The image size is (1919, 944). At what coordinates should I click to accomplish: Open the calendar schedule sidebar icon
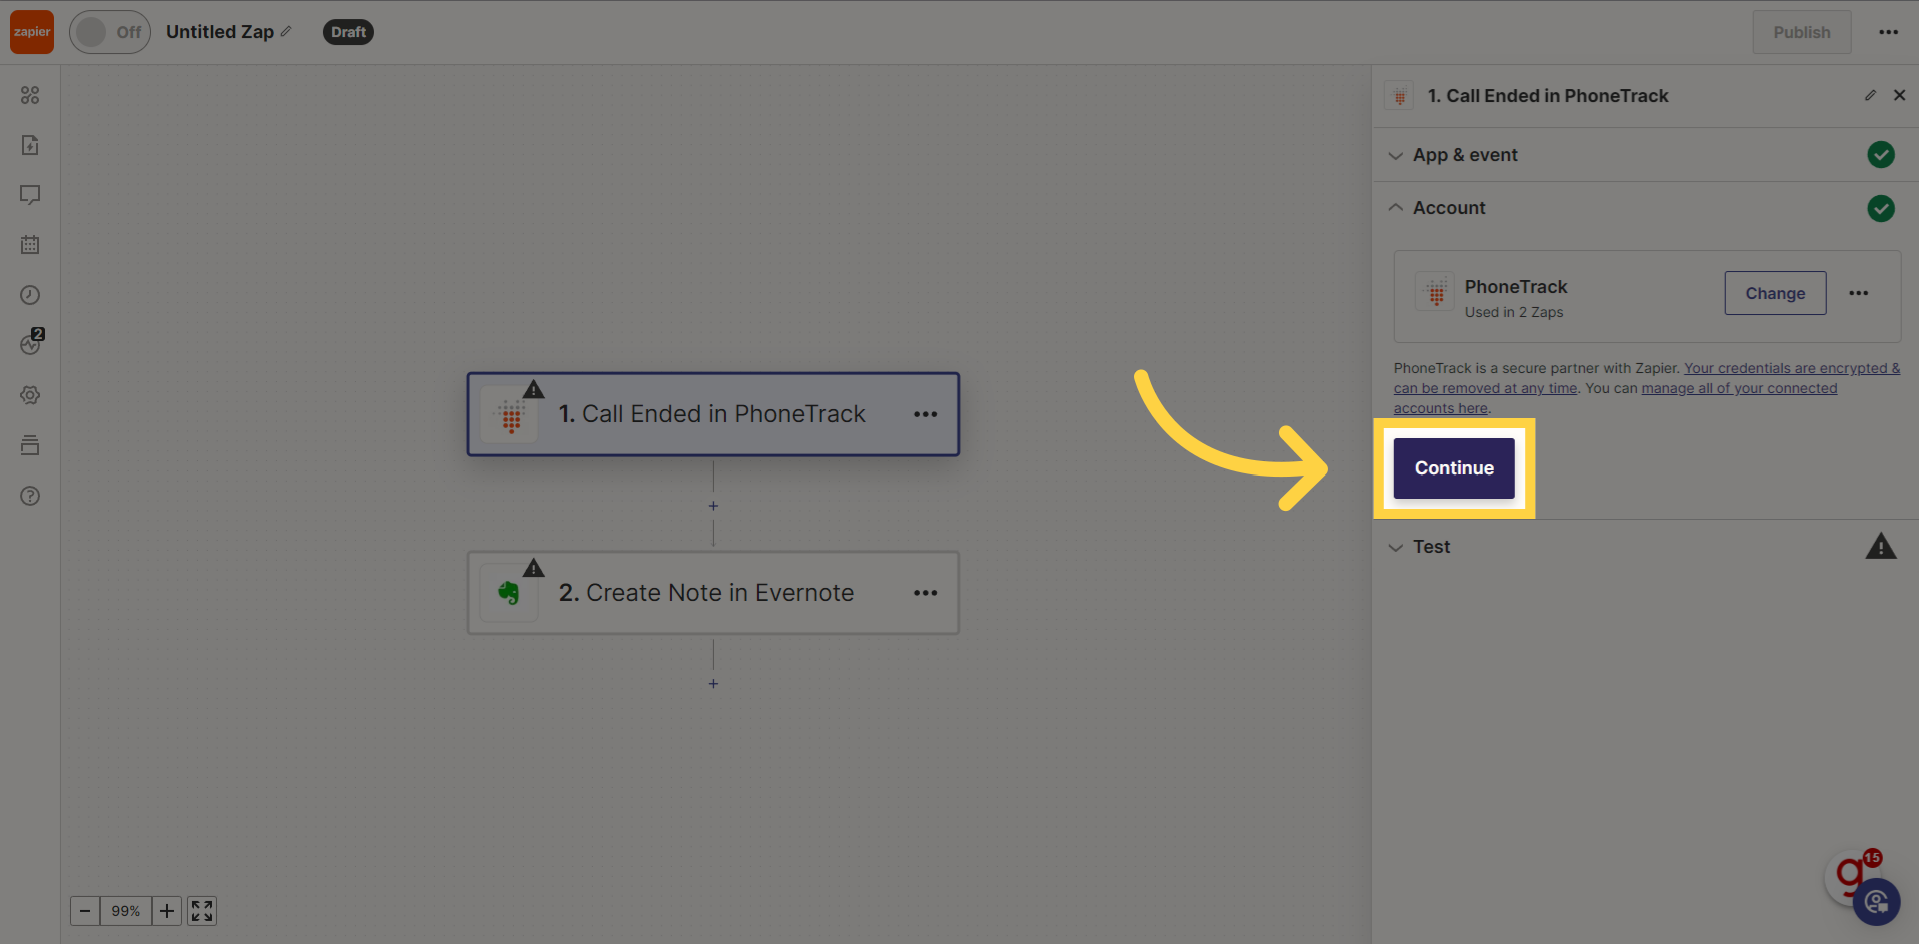point(30,245)
